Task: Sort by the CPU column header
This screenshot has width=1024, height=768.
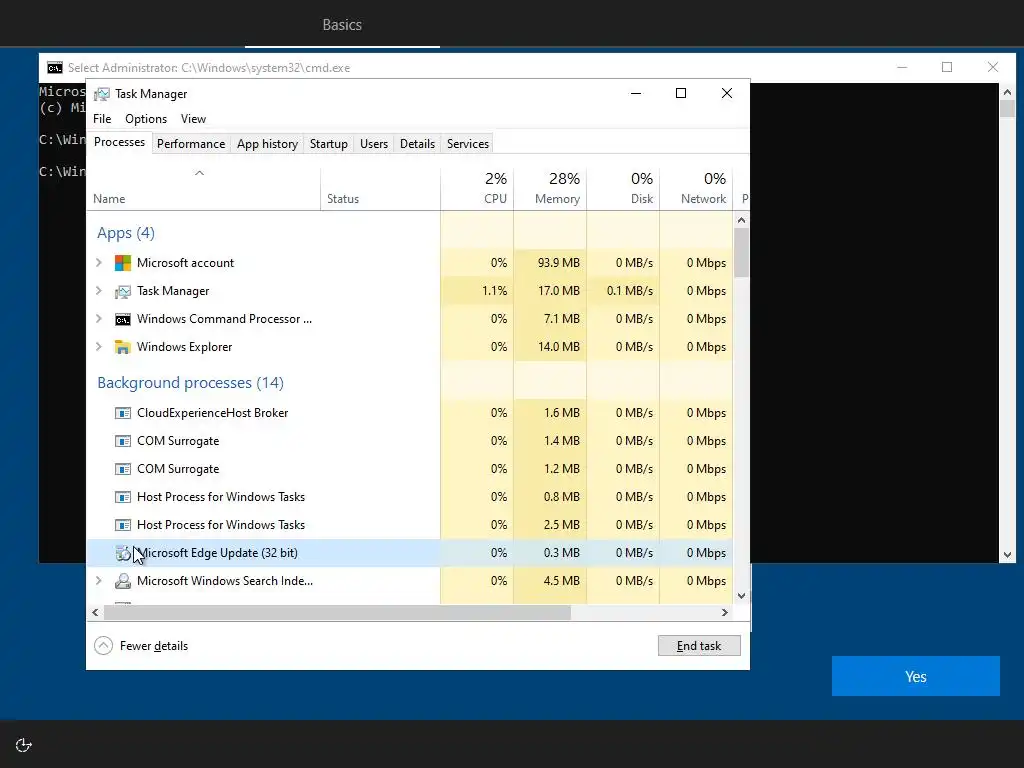Action: [477, 189]
